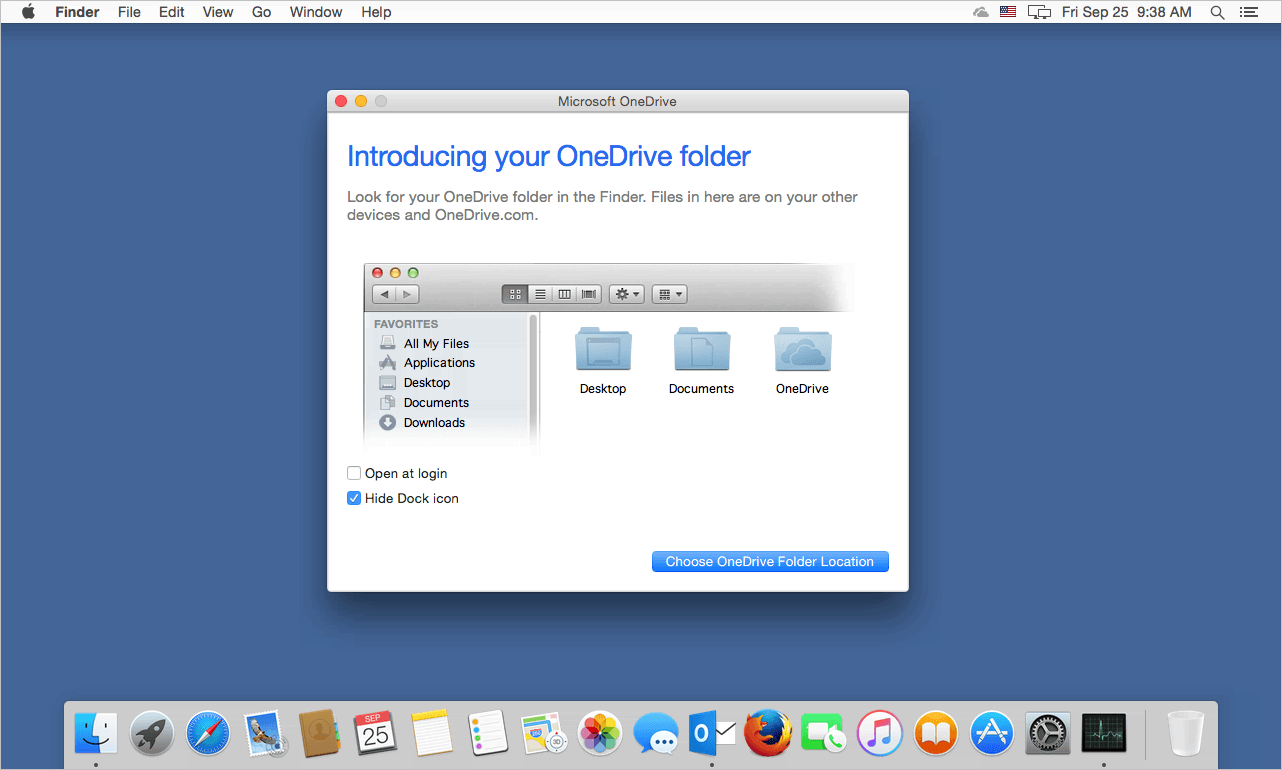Launch Firefox from the Dock
This screenshot has width=1282, height=770.
click(x=768, y=734)
